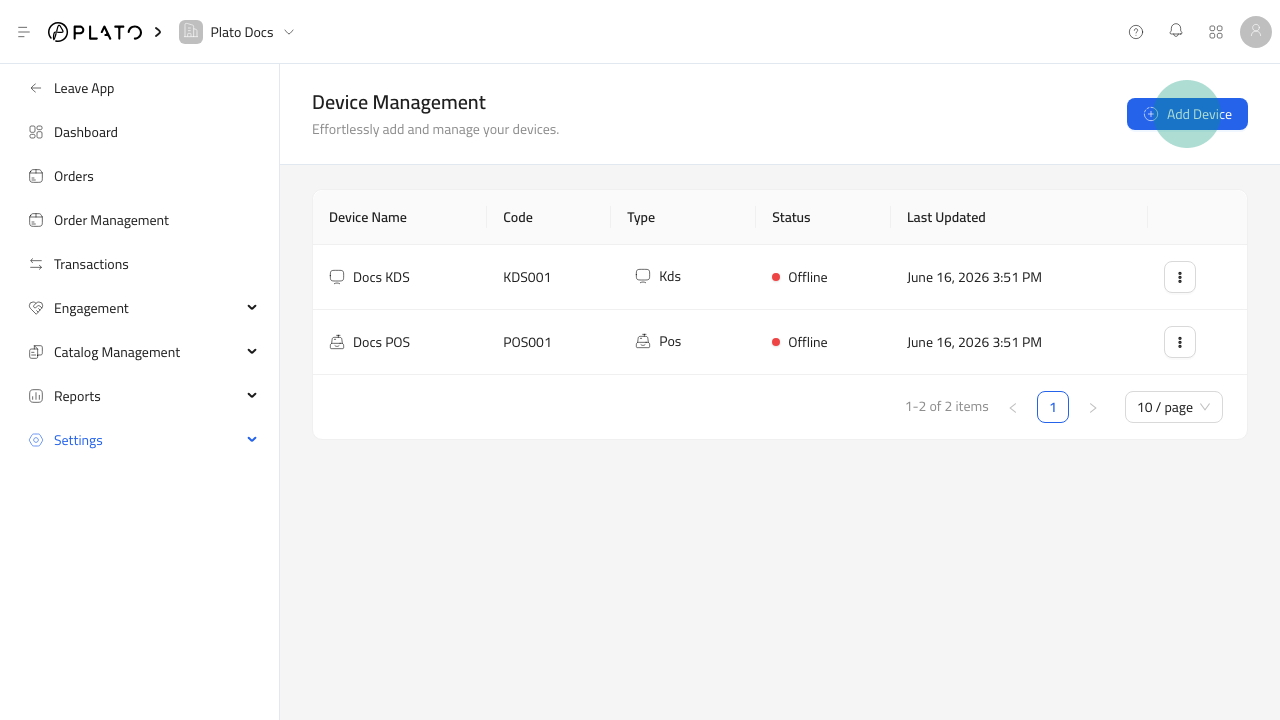The height and width of the screenshot is (720, 1280).
Task: Open the Orders page
Action: coord(74,176)
